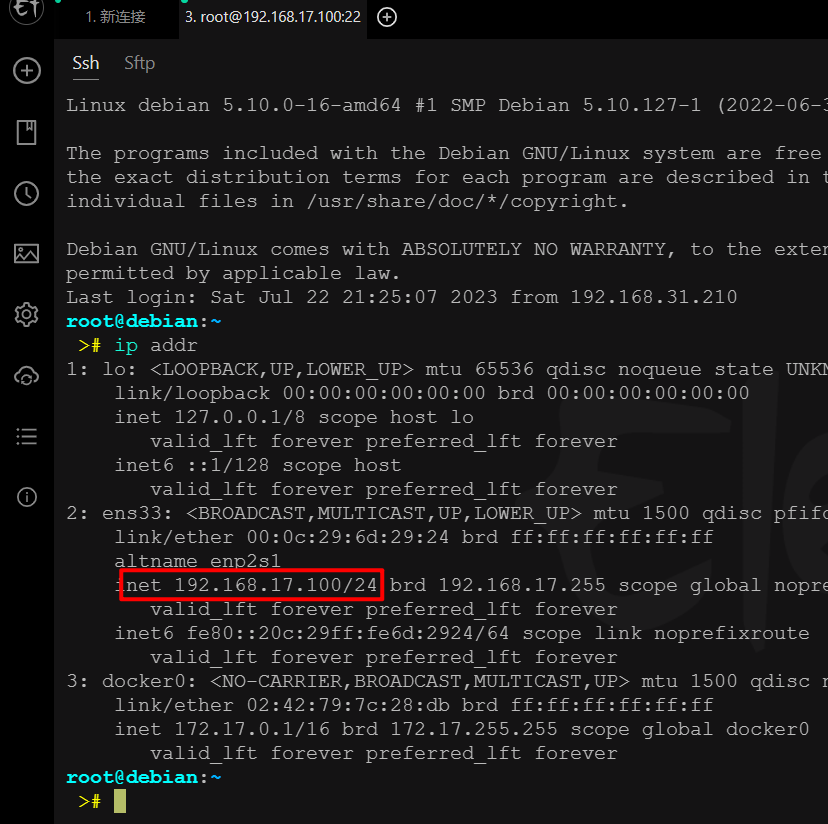
Task: Click the highlighted inet 192.168.17.100/24 address
Action: (x=251, y=585)
